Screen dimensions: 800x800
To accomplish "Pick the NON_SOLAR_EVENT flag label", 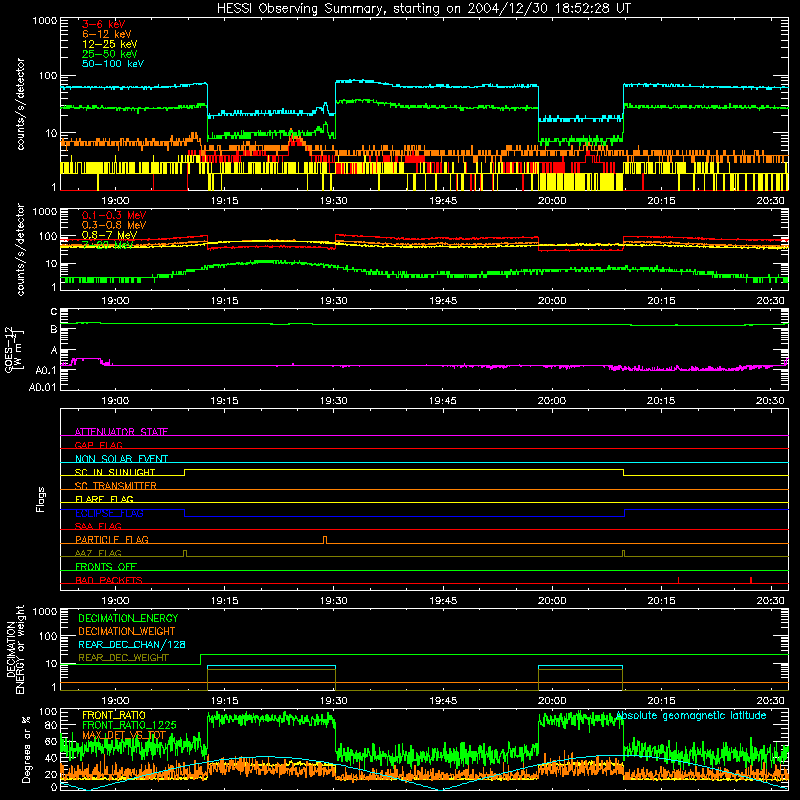I will (x=121, y=459).
